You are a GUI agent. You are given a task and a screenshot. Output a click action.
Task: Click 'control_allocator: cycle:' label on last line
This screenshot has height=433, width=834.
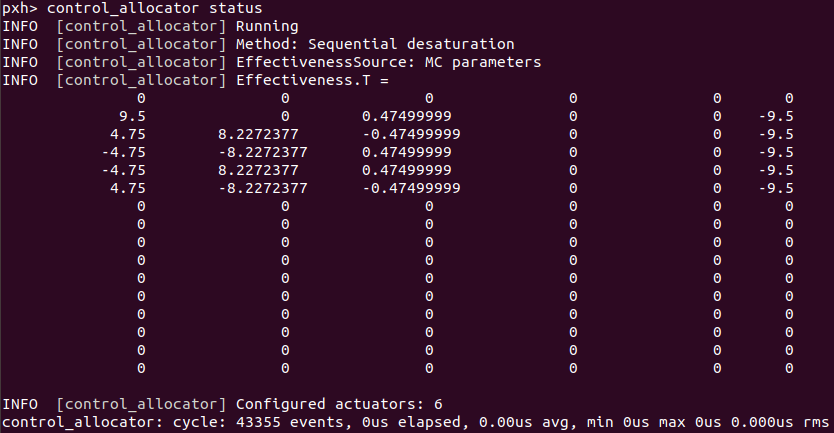114,422
